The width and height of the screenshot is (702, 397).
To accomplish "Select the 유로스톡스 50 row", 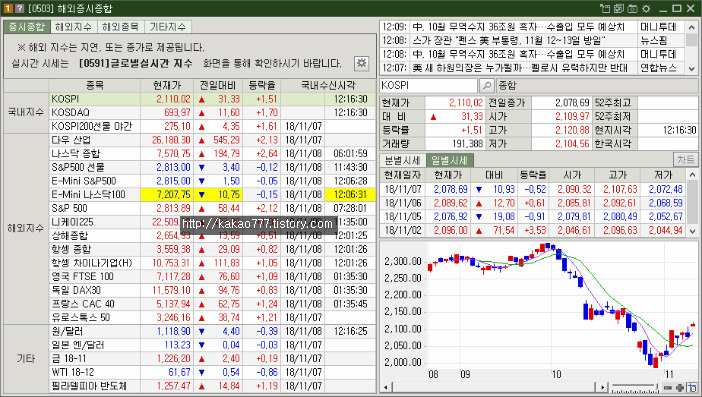I will 213,317.
